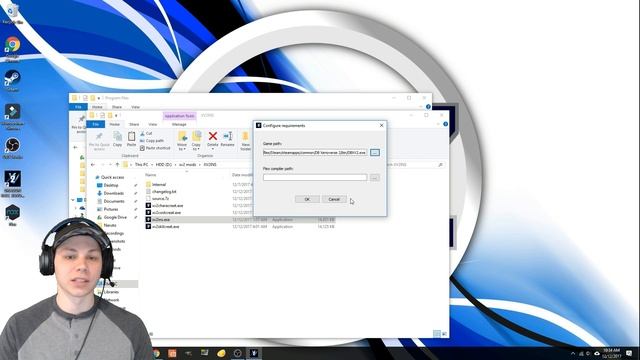Switch to View tab in XV2INS window

tap(153, 124)
